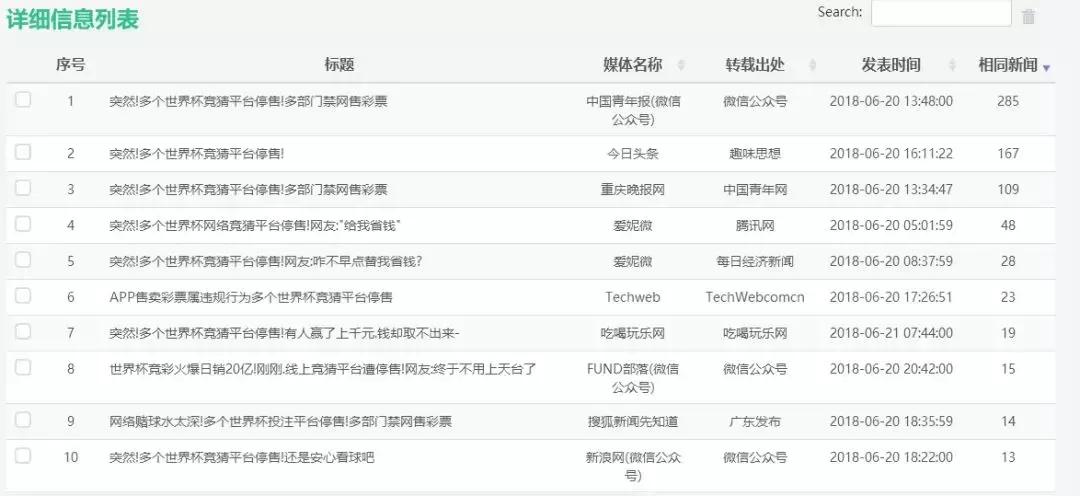Click source cell 腾讯网

755,225
